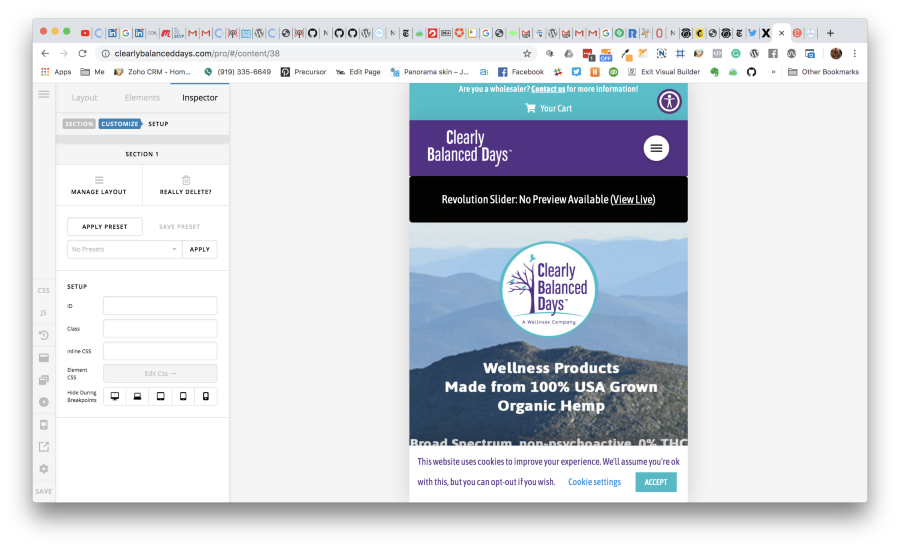The image size is (900, 549).
Task: Open a new browser tab
Action: click(830, 33)
